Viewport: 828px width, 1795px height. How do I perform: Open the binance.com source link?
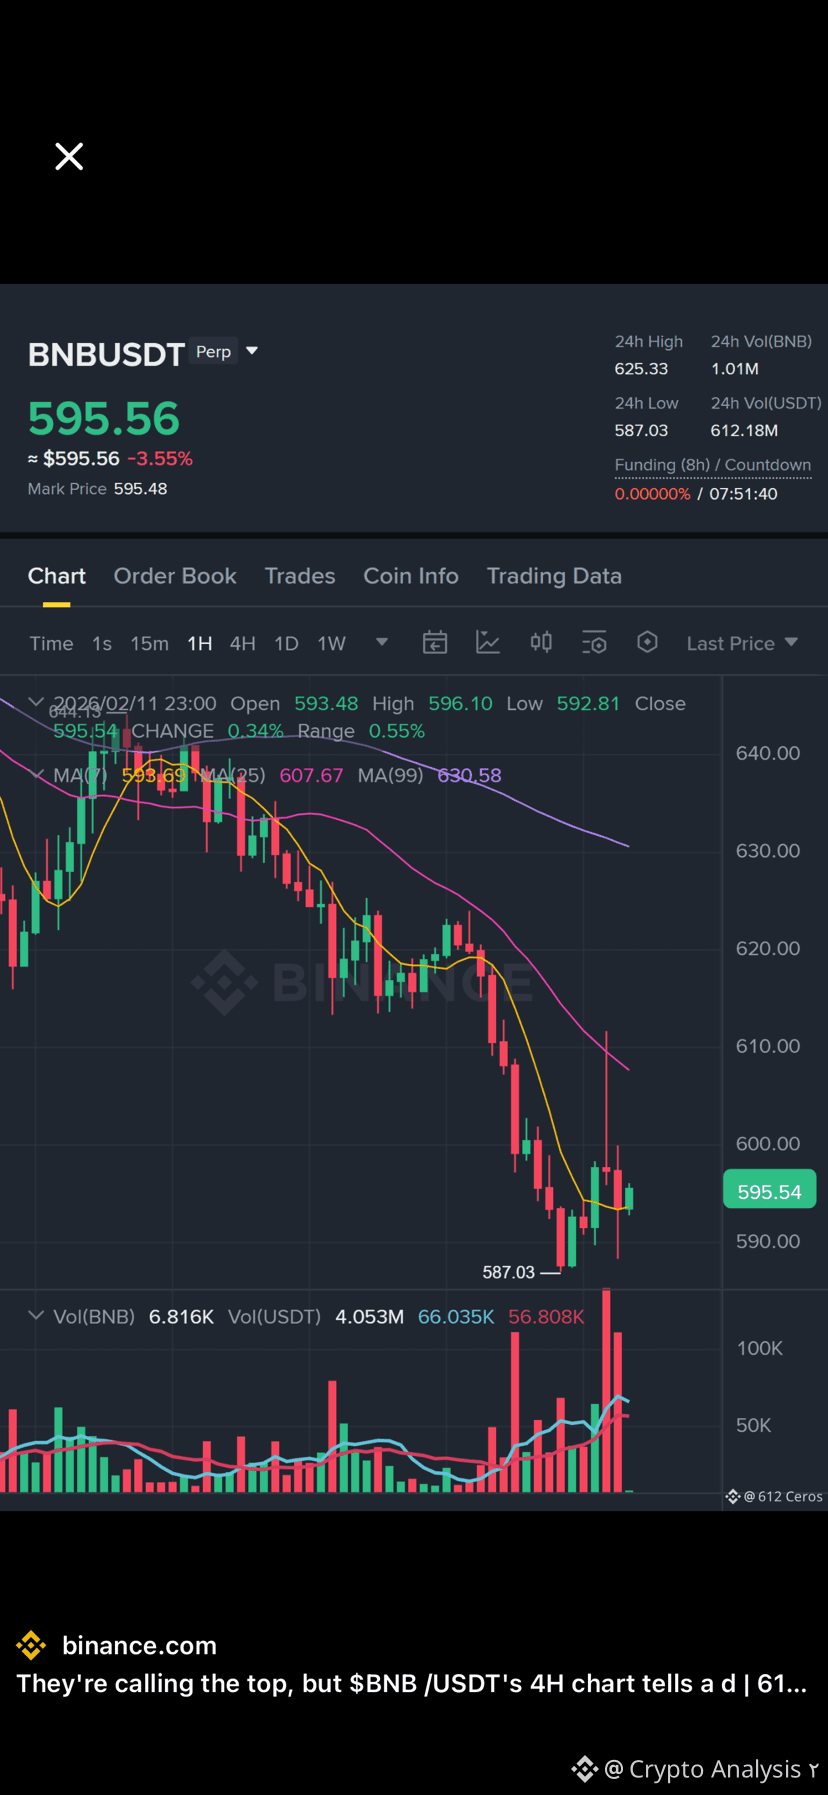click(x=139, y=1645)
